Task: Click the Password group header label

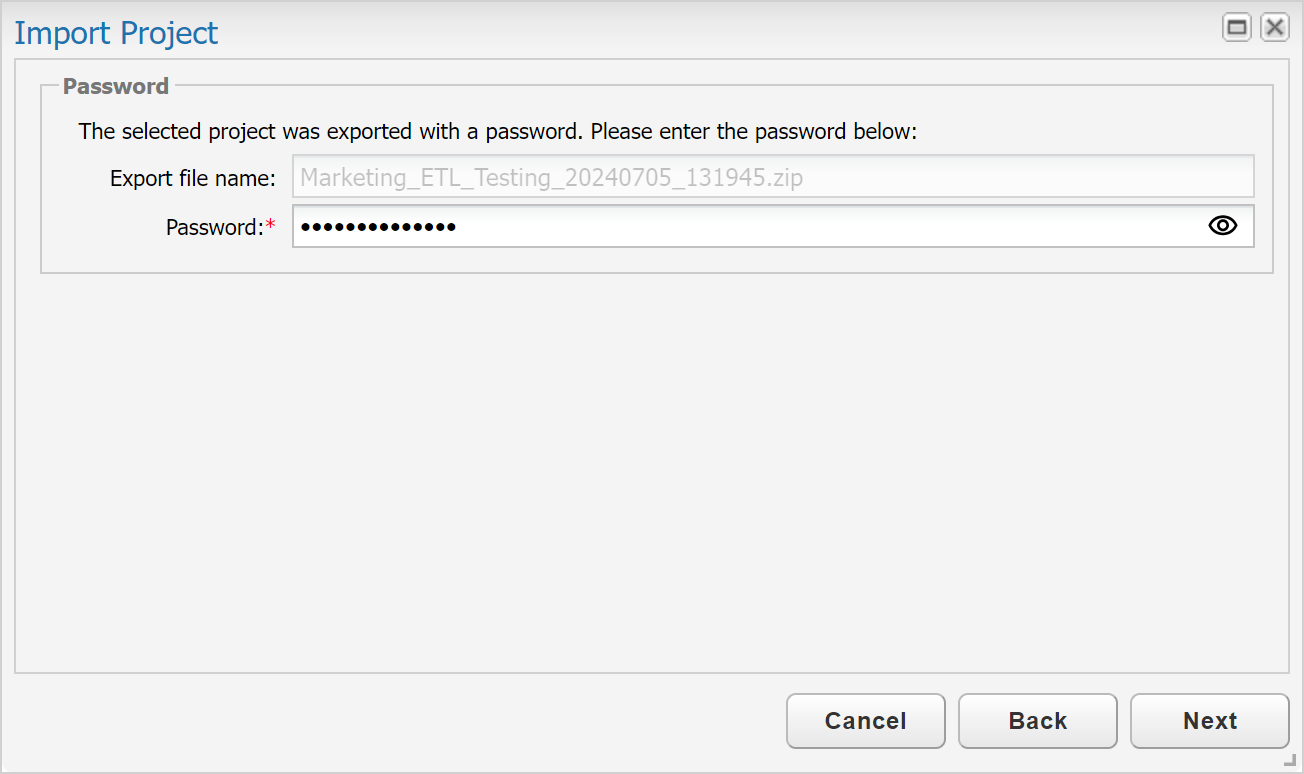Action: tap(116, 86)
